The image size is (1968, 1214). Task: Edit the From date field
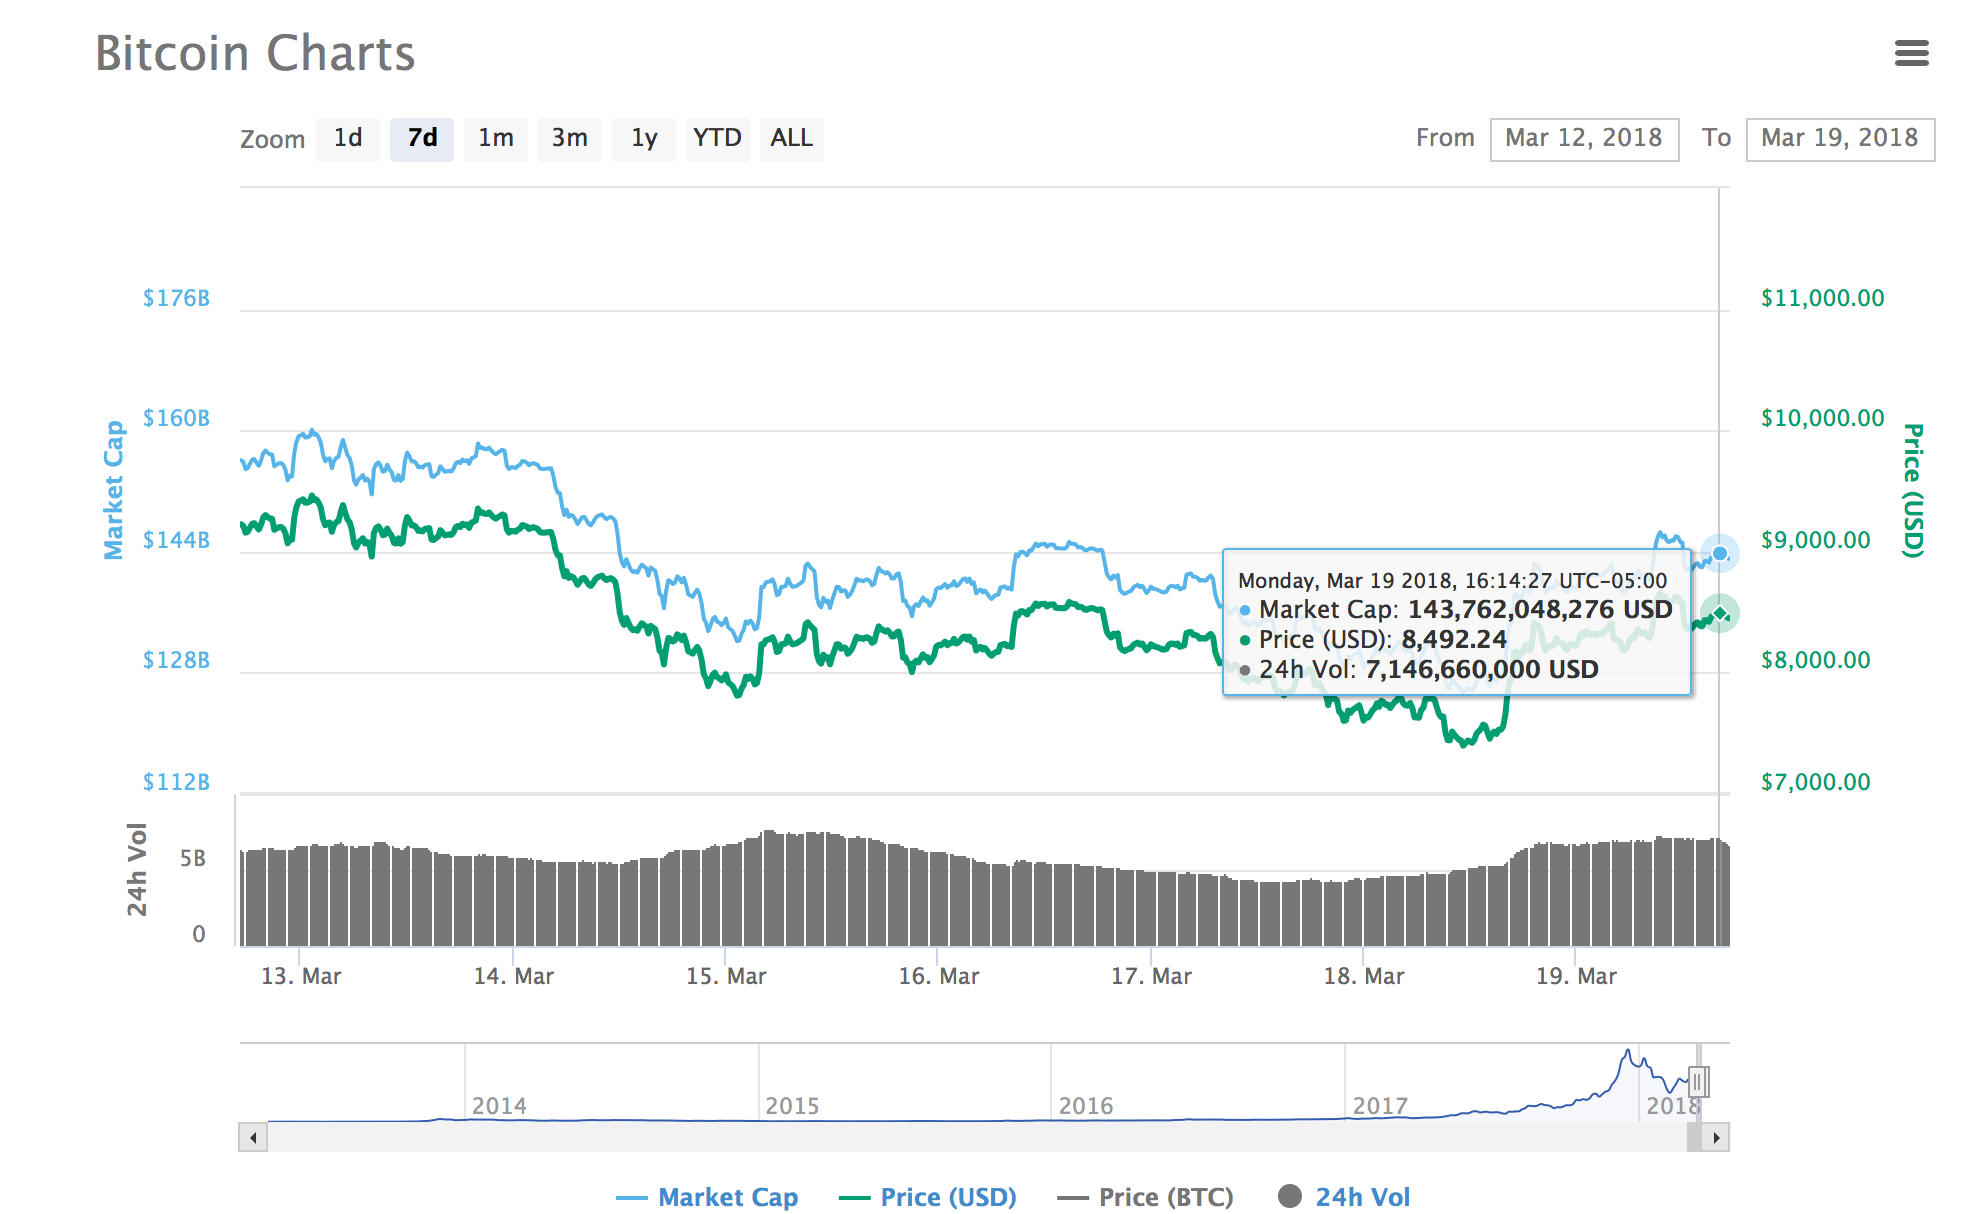click(1584, 139)
